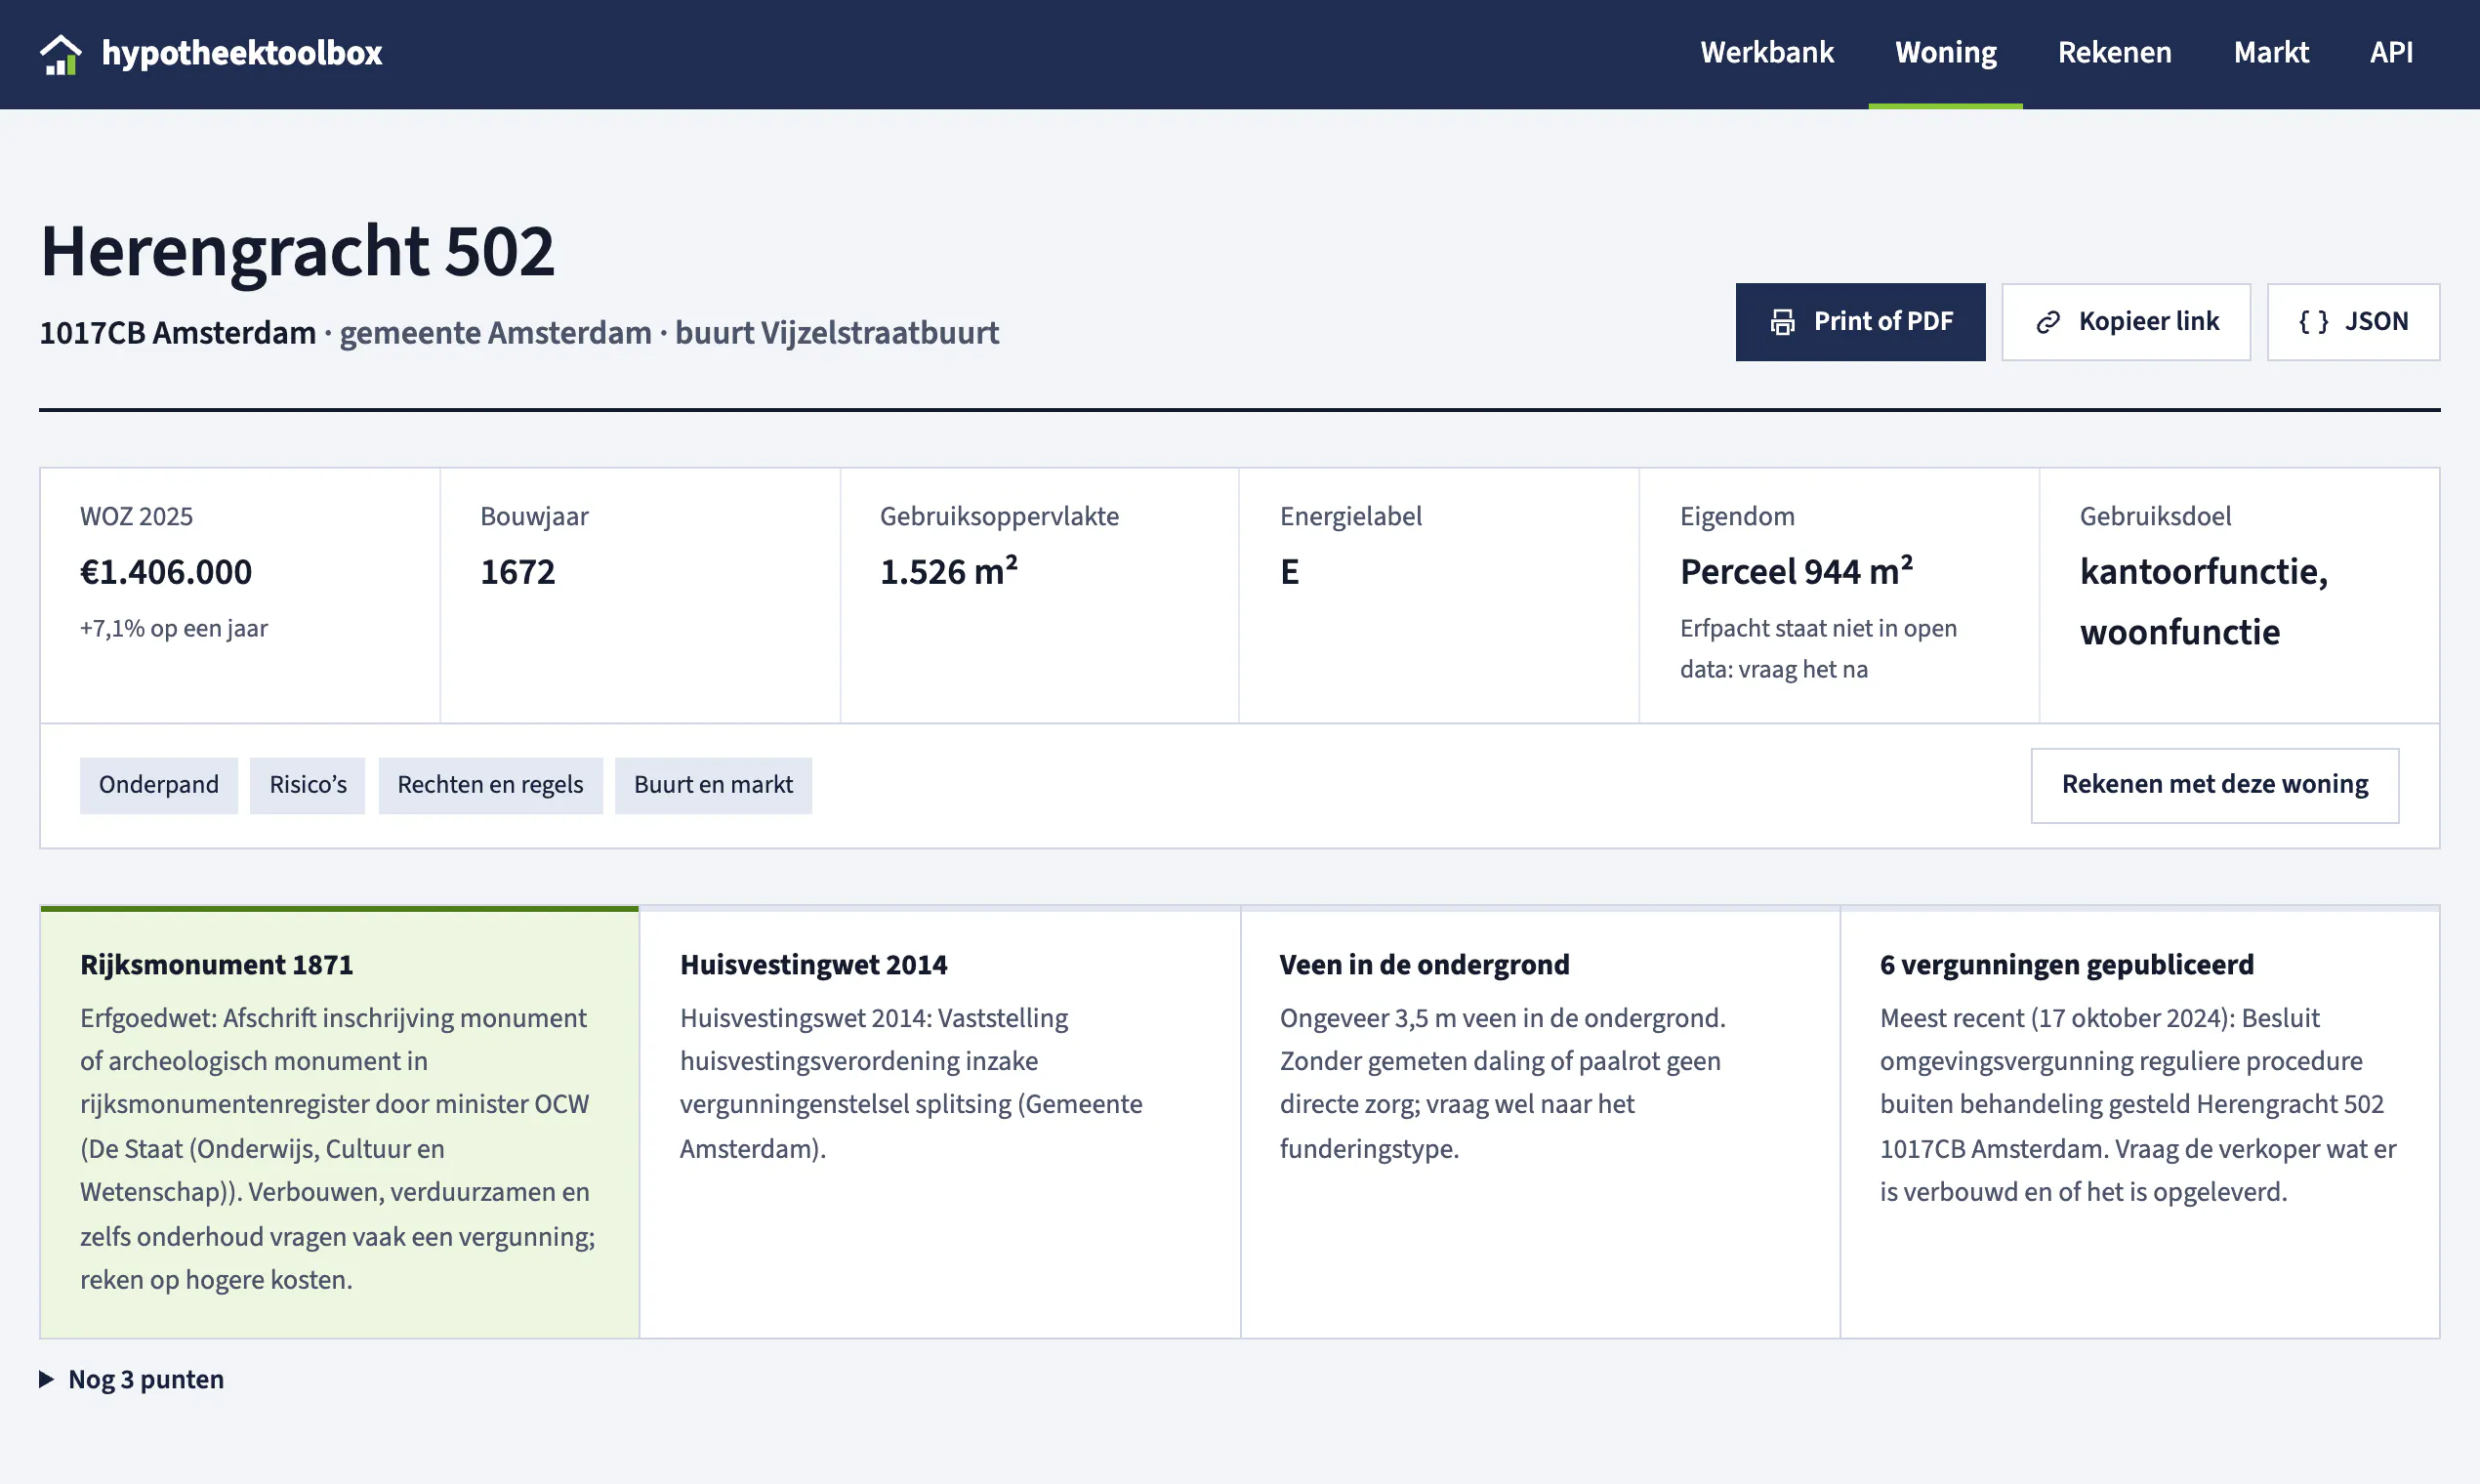The image size is (2480, 1484).
Task: Expand the Nog 3 punten disclosure
Action: click(x=132, y=1379)
